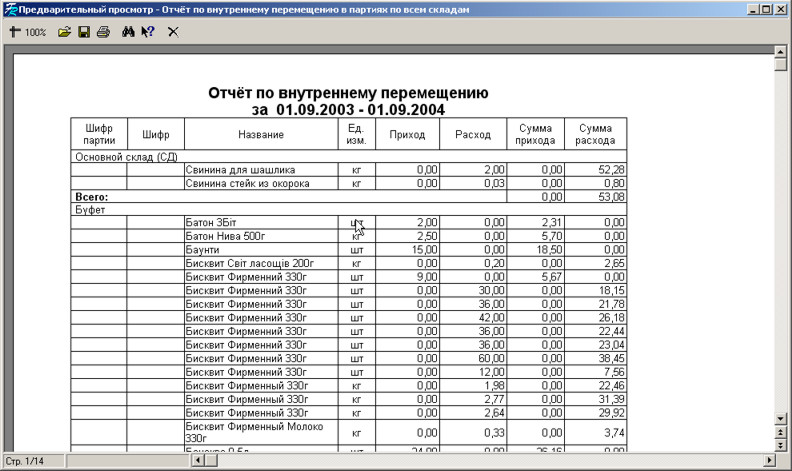This screenshot has width=792, height=471.
Task: Save the report using floppy disk icon
Action: [x=84, y=32]
